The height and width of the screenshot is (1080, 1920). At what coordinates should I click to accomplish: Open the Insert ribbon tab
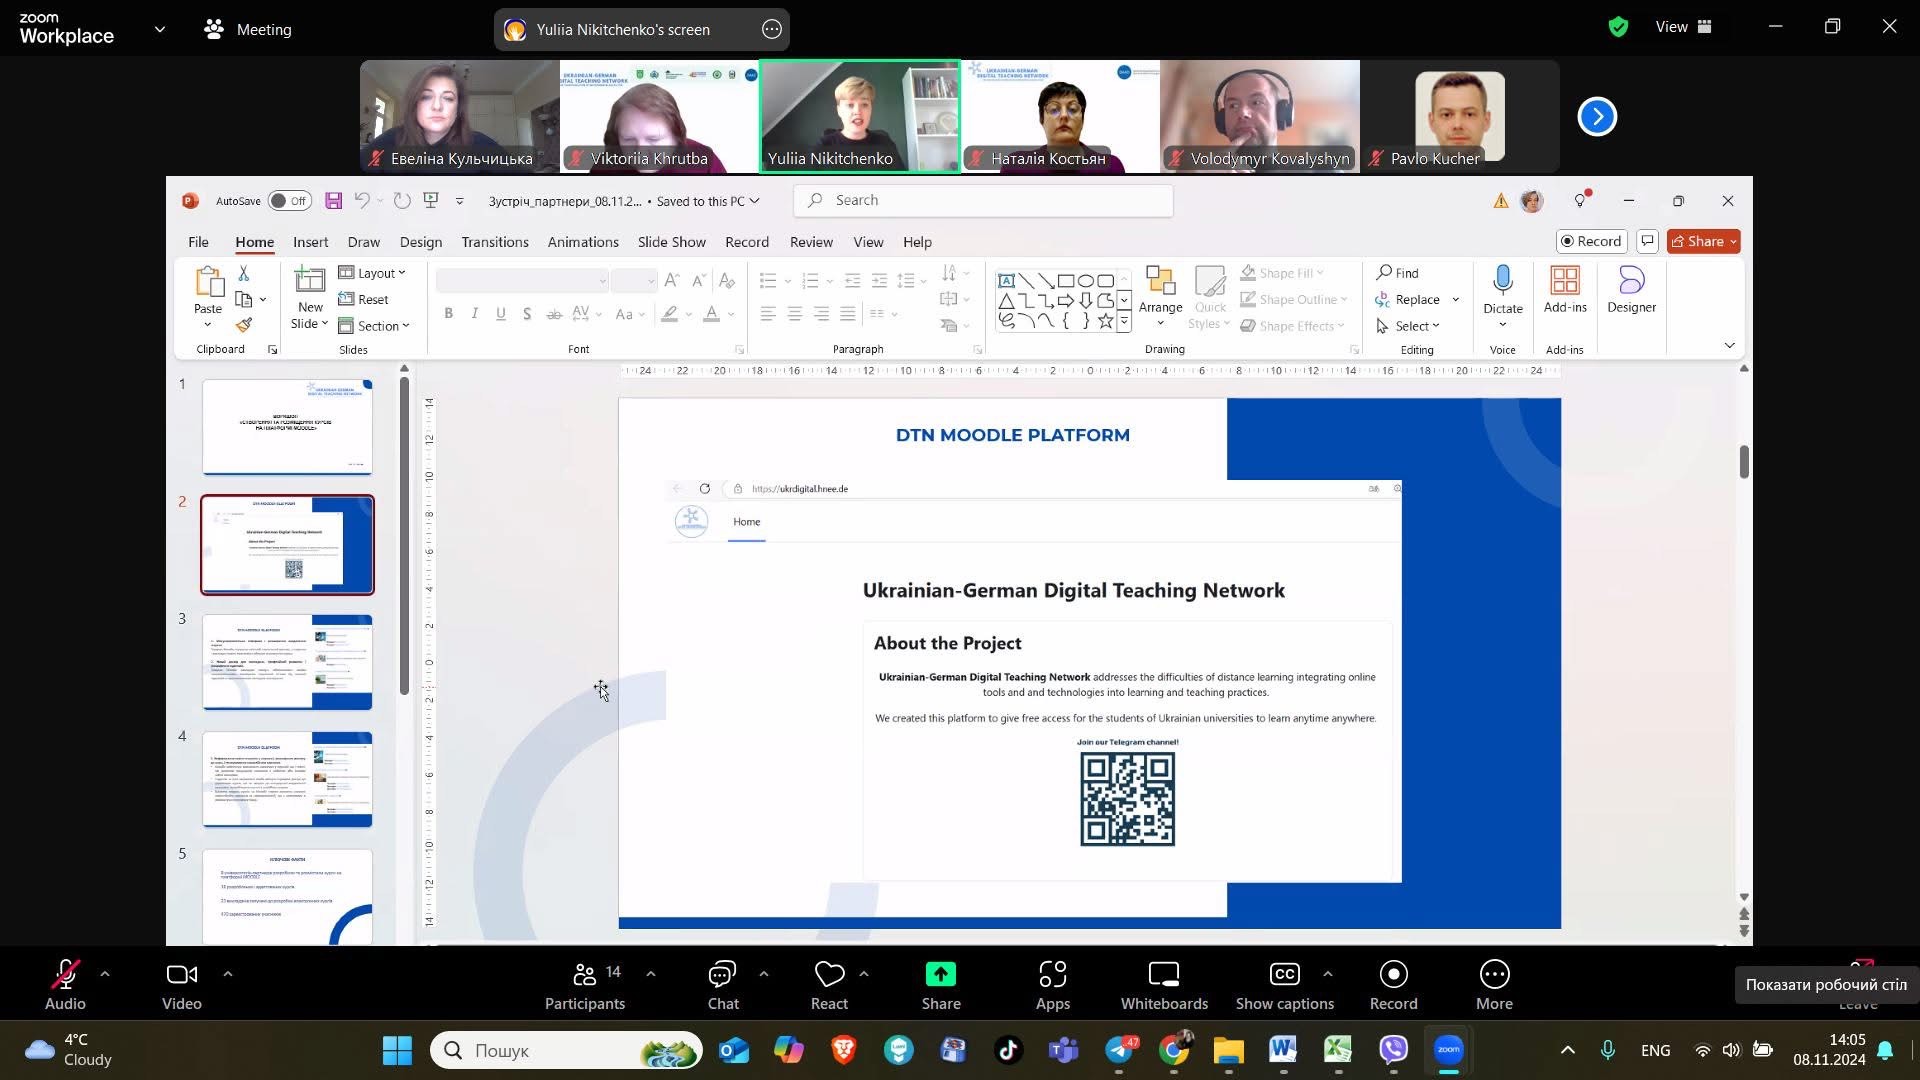click(310, 242)
